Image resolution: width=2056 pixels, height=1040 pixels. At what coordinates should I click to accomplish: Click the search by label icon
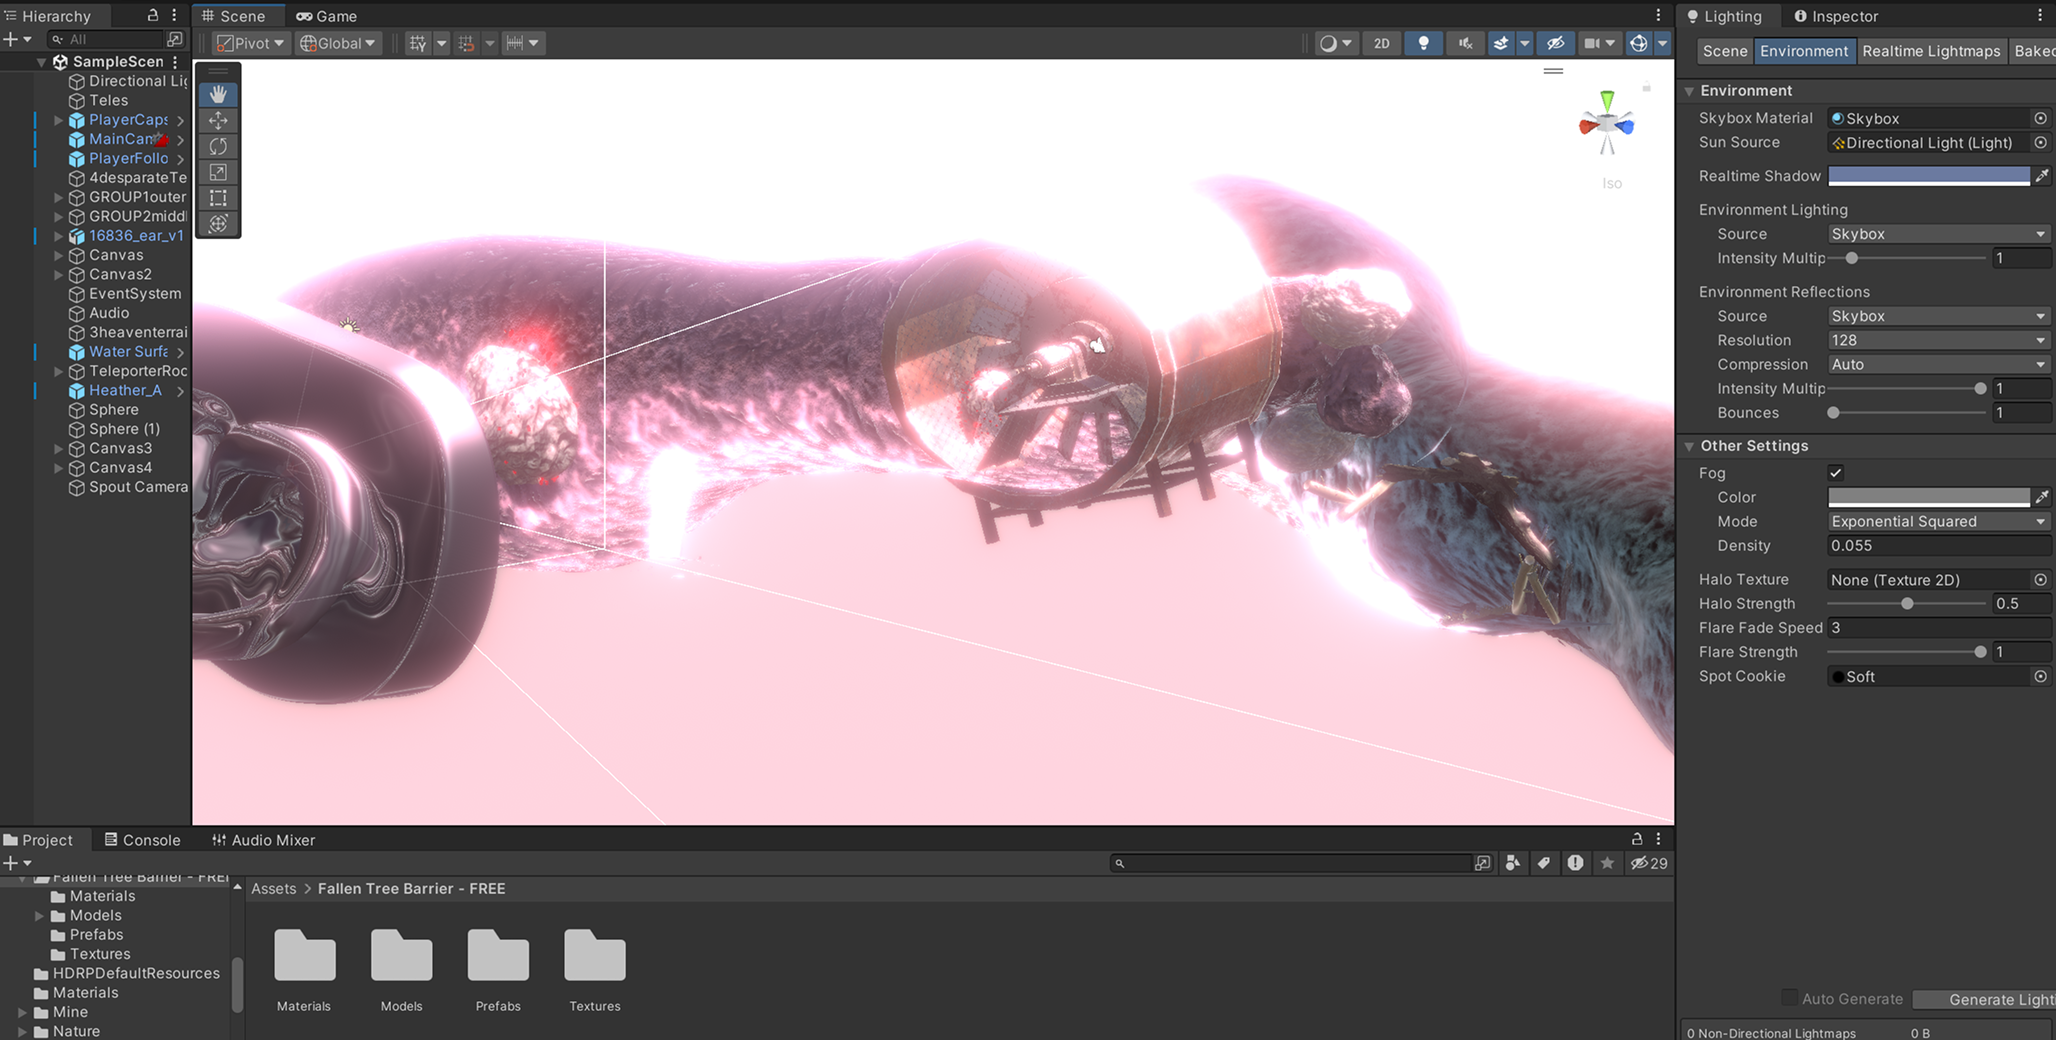[1544, 863]
